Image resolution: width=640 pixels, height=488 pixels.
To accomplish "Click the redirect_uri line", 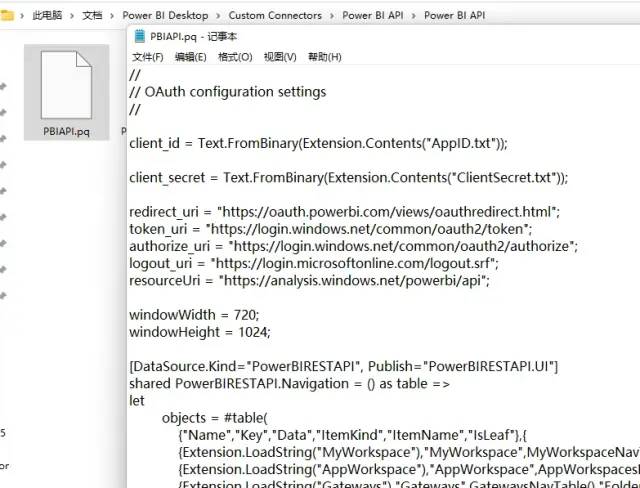I will click(x=344, y=212).
